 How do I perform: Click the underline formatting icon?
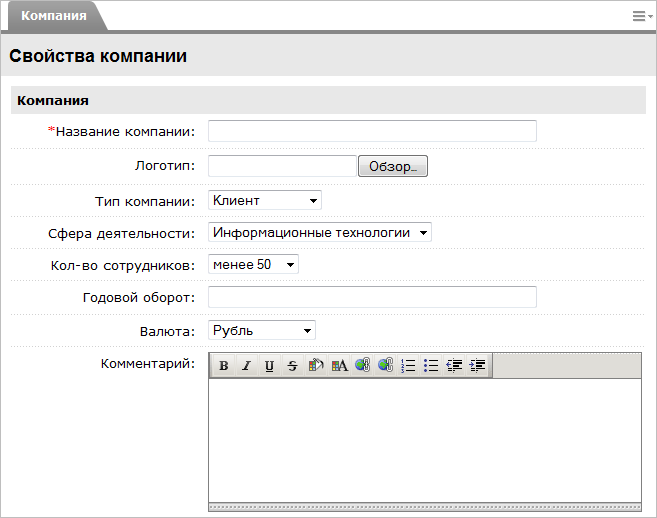pyautogui.click(x=269, y=366)
